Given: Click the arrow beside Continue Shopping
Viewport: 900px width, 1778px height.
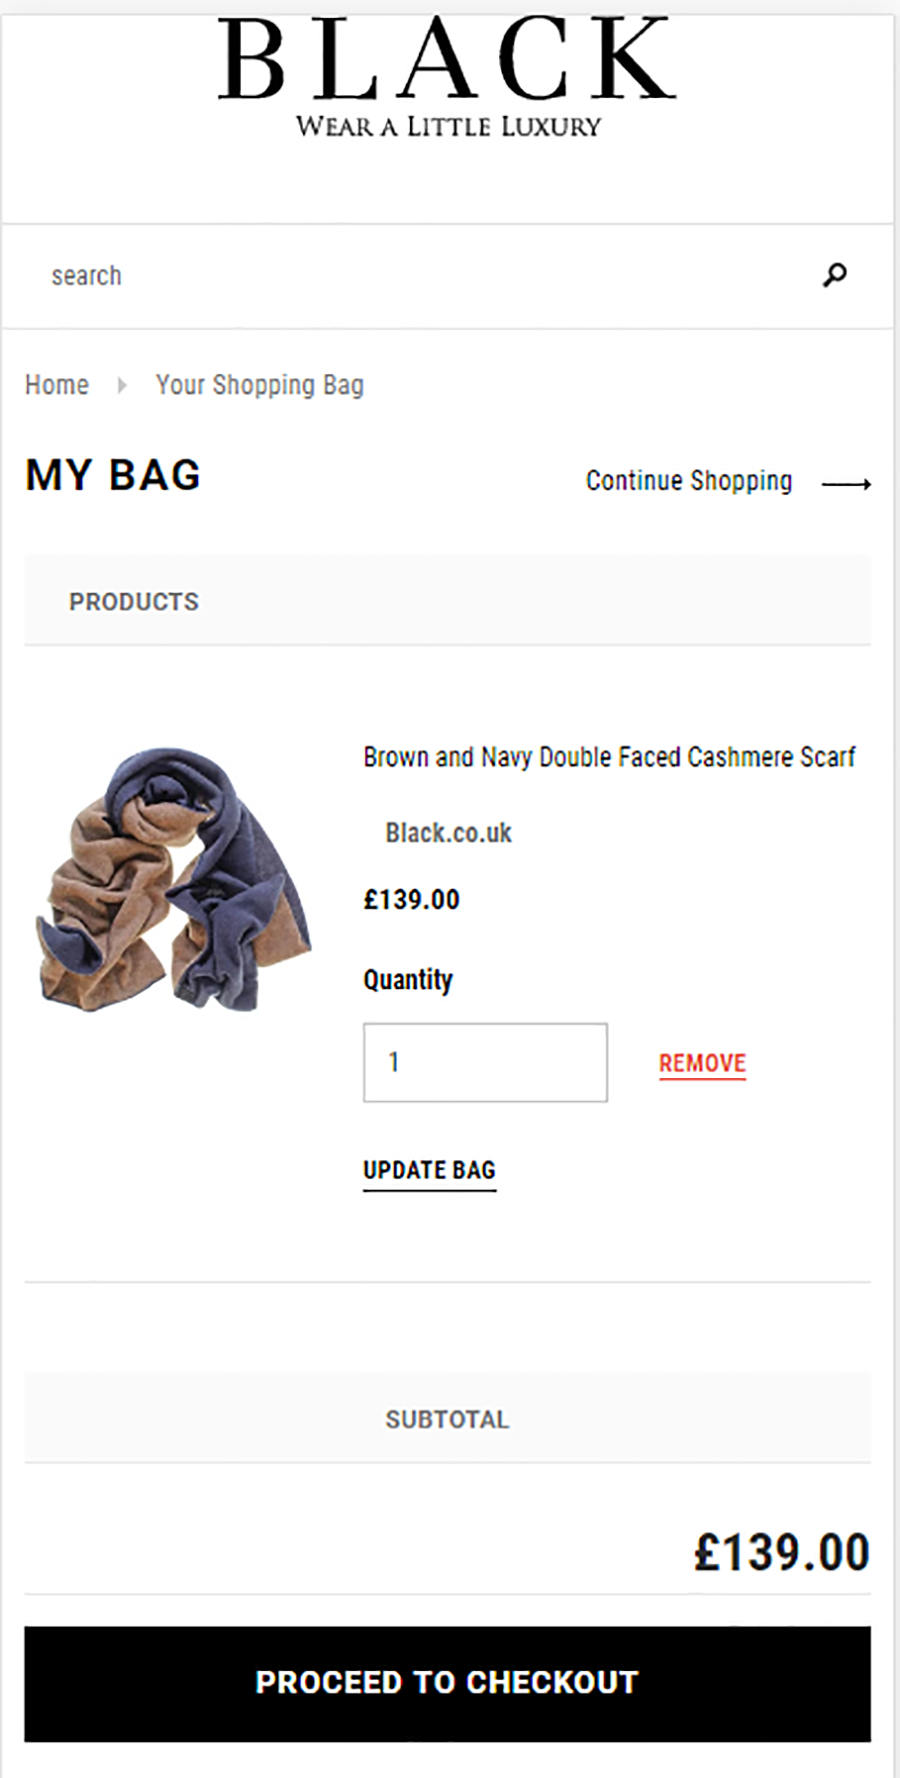Looking at the screenshot, I should click(x=846, y=484).
